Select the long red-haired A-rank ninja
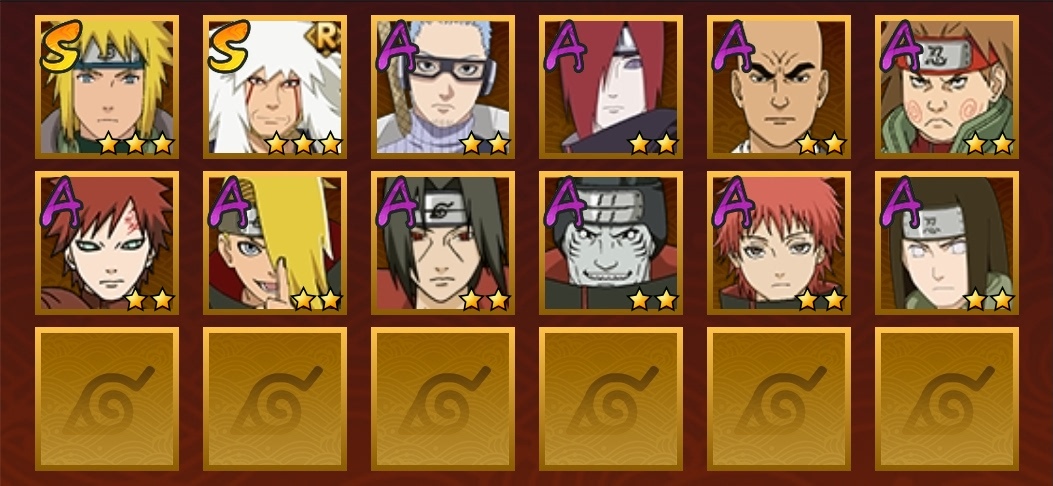This screenshot has height=486, width=1053. point(610,87)
